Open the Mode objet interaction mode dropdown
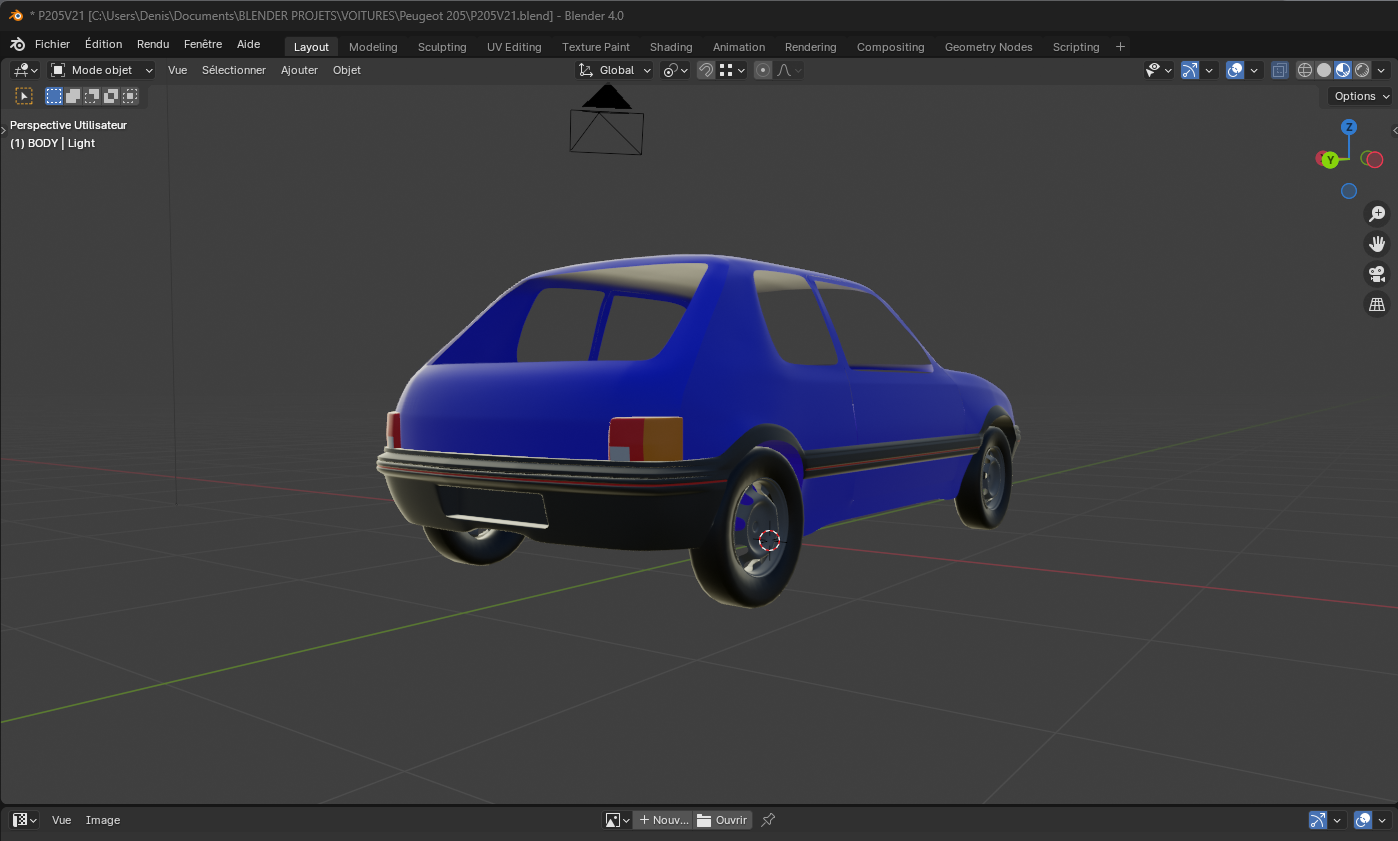 102,70
